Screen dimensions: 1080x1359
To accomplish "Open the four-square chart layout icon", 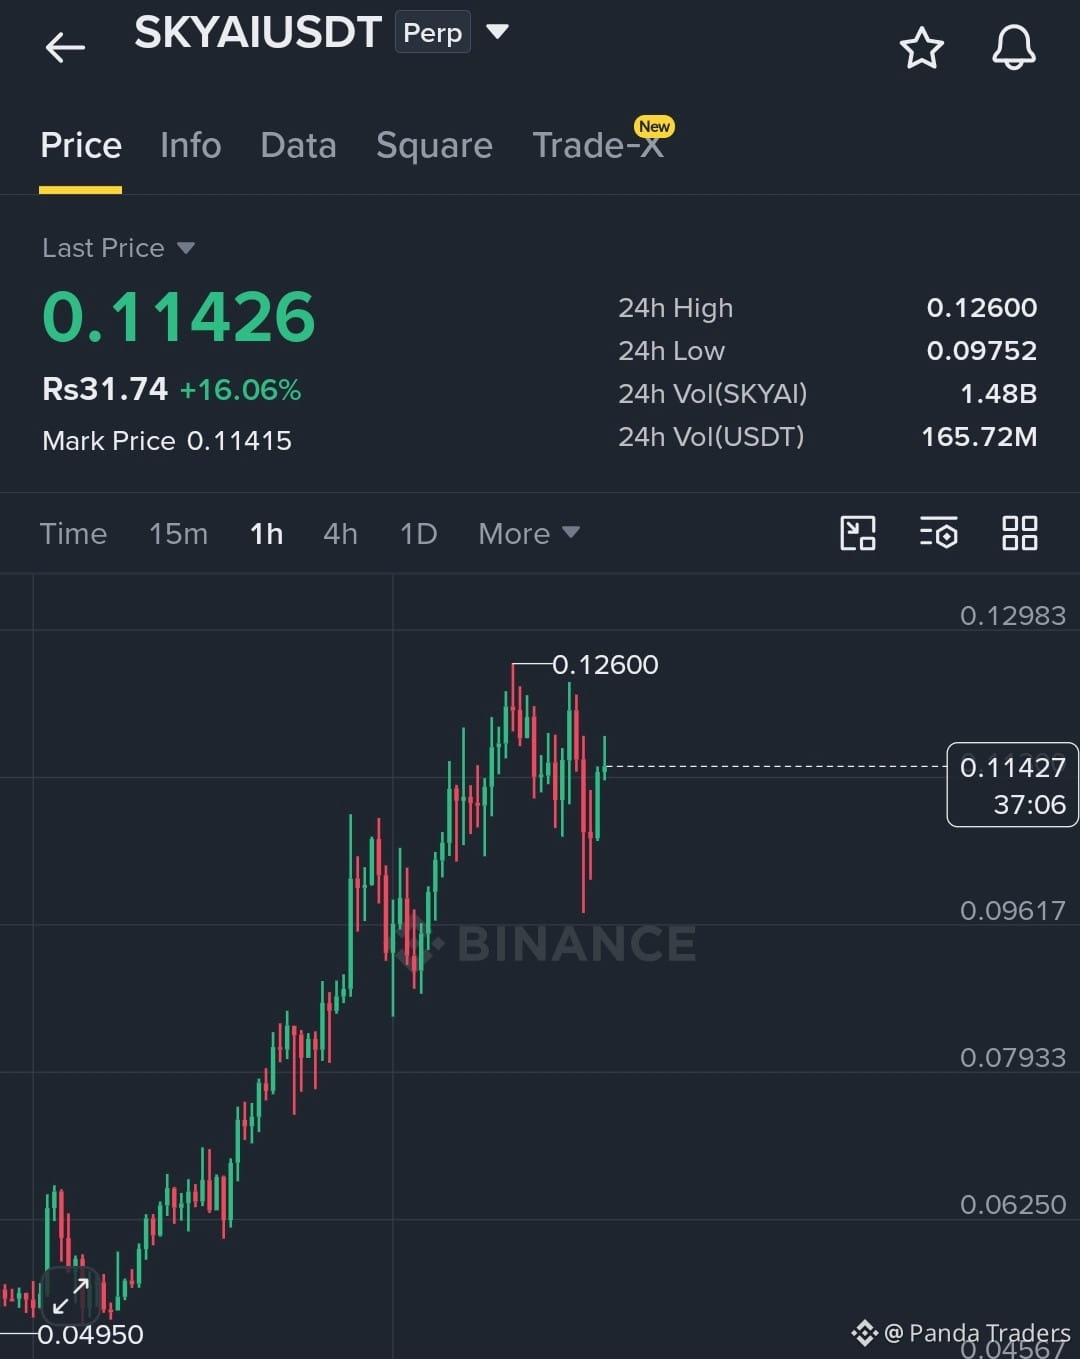I will tap(1019, 533).
